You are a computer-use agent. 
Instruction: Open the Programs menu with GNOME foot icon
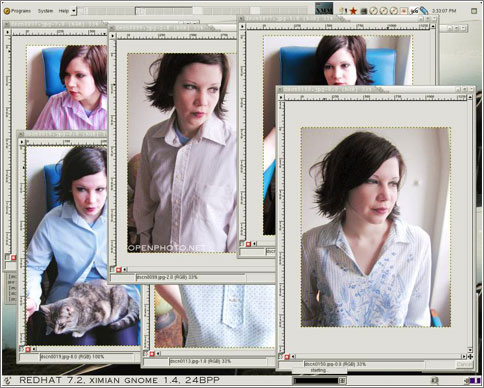click(17, 11)
